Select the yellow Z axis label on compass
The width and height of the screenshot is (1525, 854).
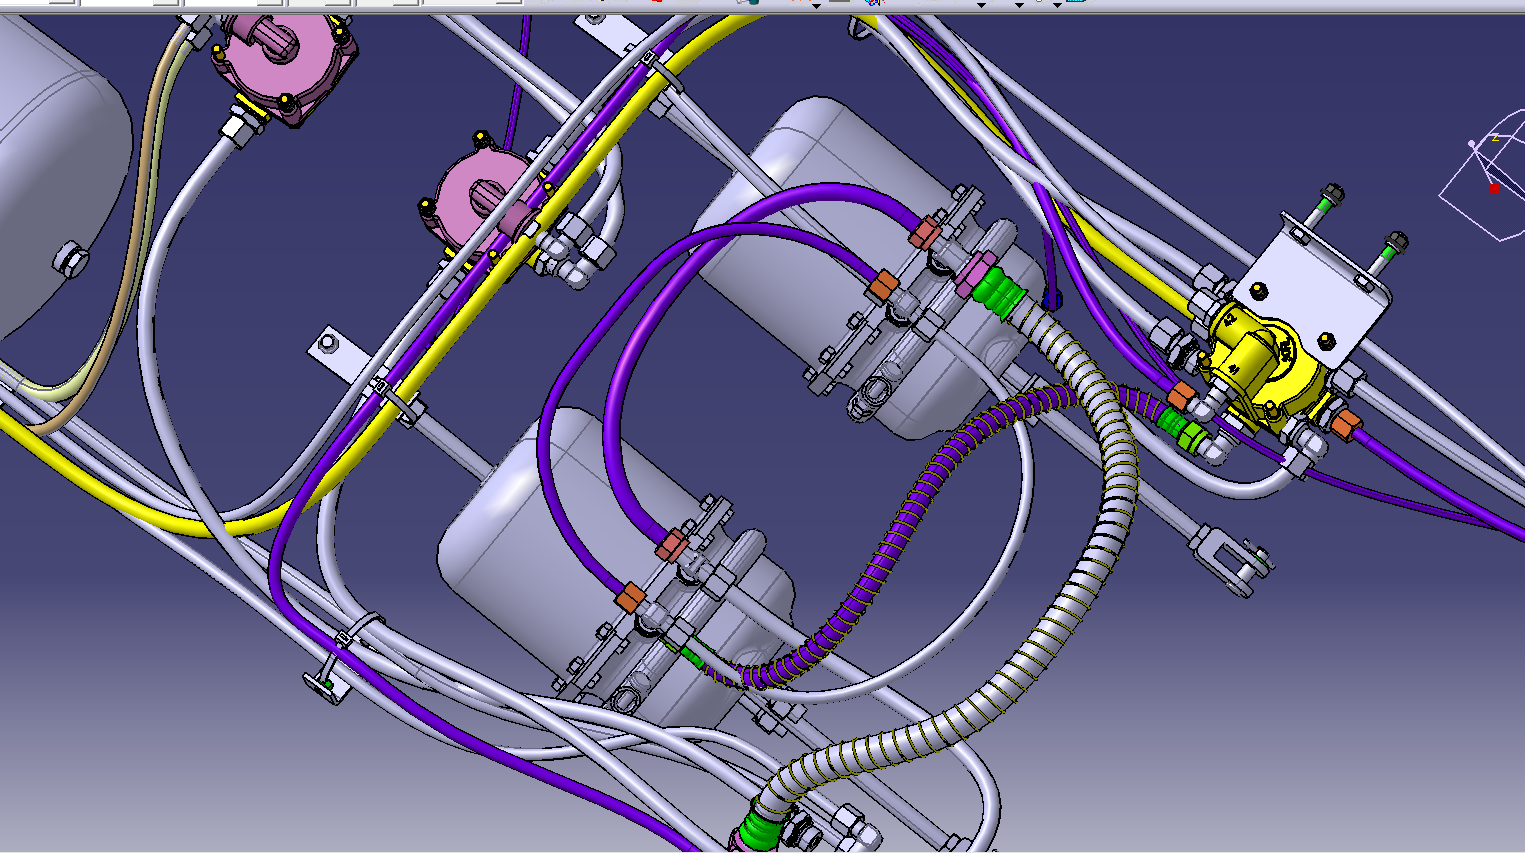click(1496, 138)
